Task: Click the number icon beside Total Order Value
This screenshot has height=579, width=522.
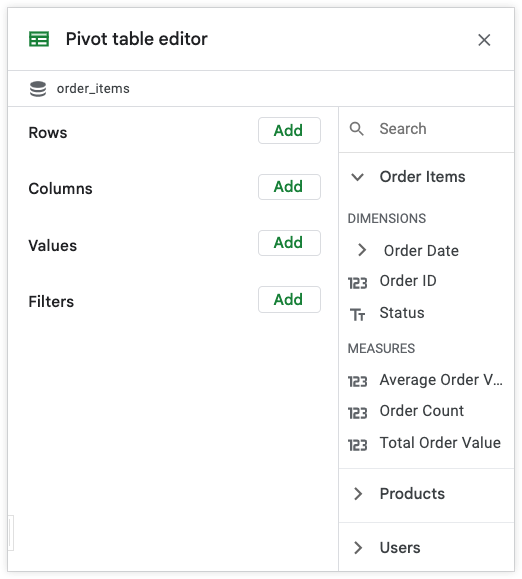Action: pyautogui.click(x=357, y=445)
